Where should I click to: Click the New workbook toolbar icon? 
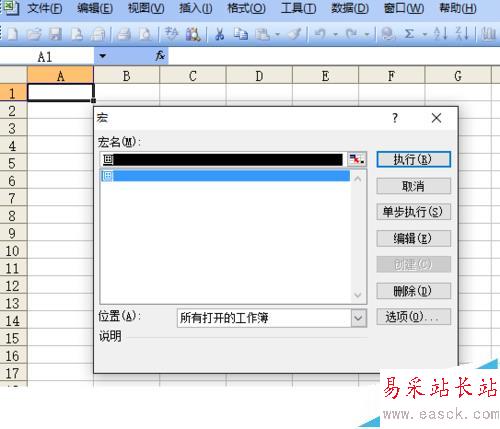click(12, 34)
